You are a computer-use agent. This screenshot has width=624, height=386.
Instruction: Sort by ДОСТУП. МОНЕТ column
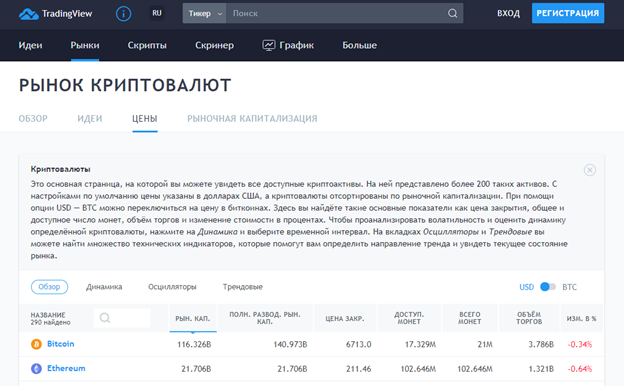409,318
